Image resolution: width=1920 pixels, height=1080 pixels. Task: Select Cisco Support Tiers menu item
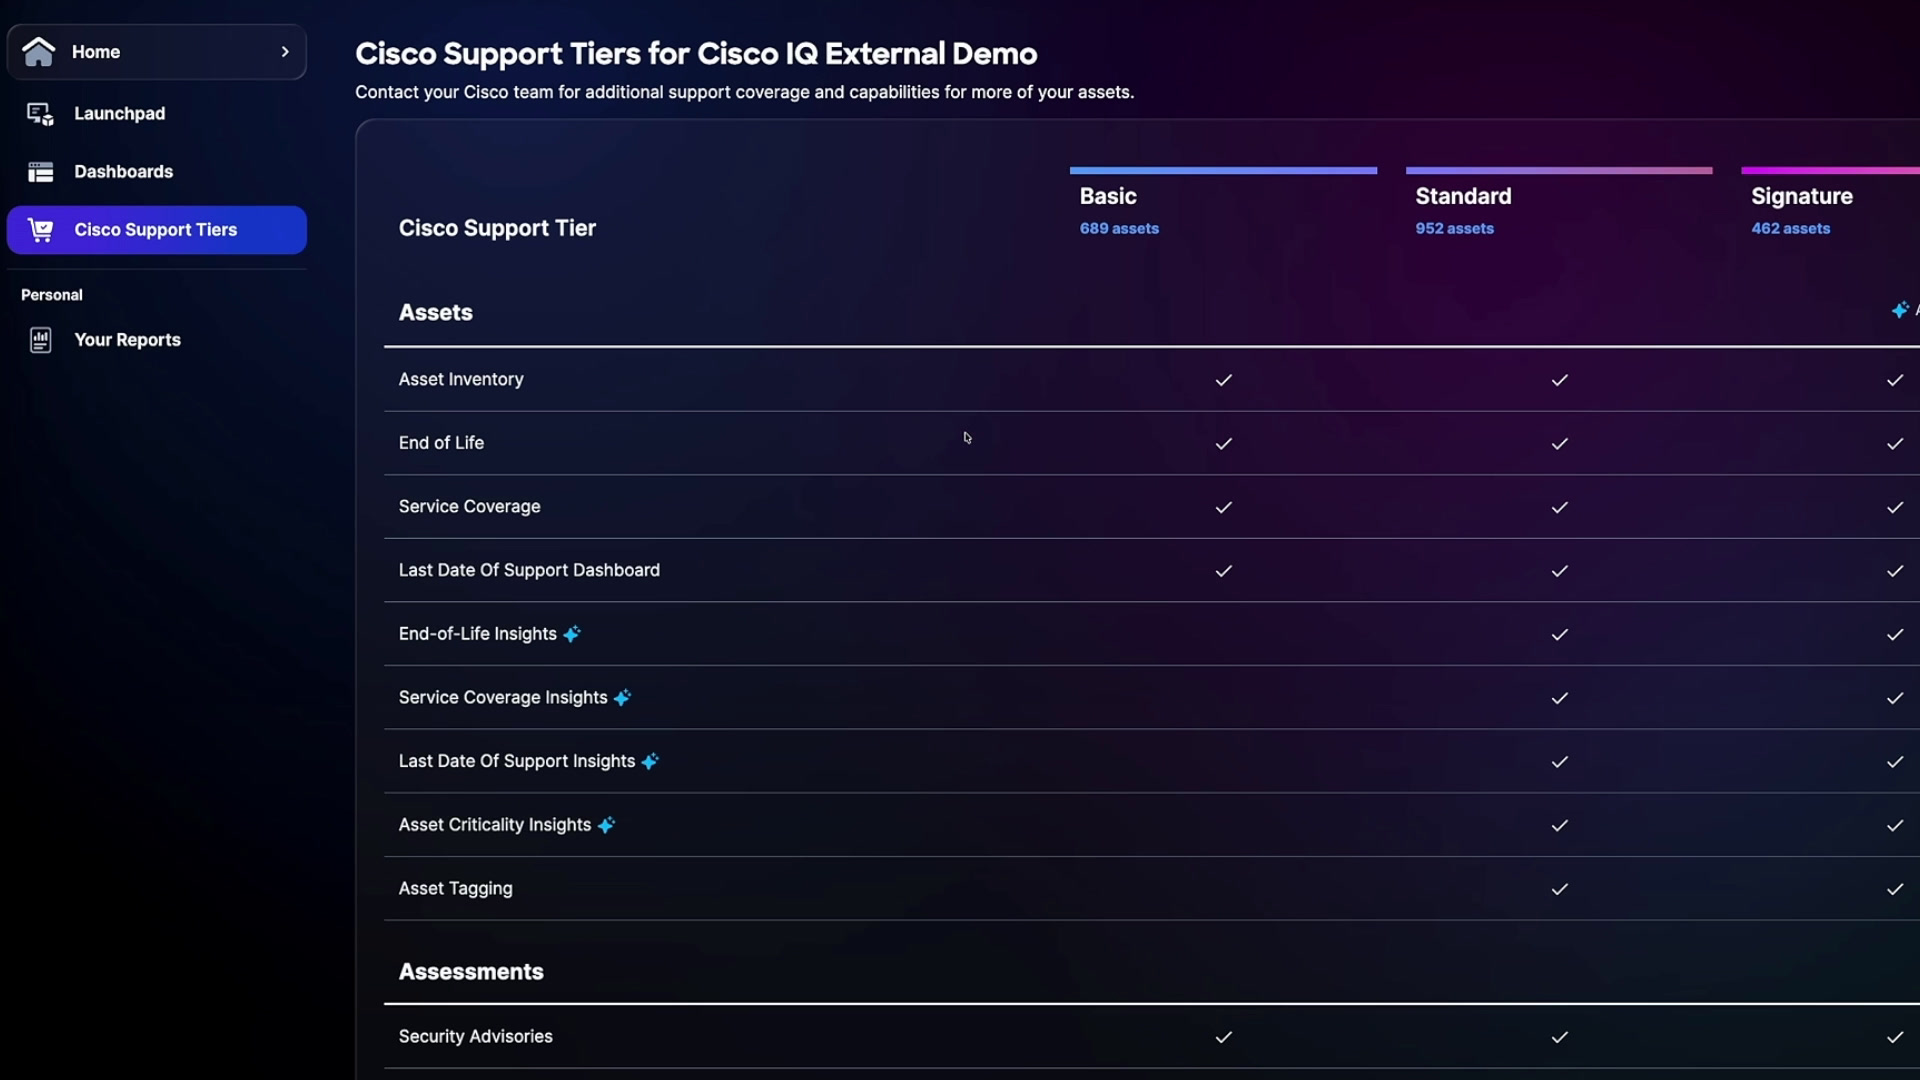click(157, 230)
